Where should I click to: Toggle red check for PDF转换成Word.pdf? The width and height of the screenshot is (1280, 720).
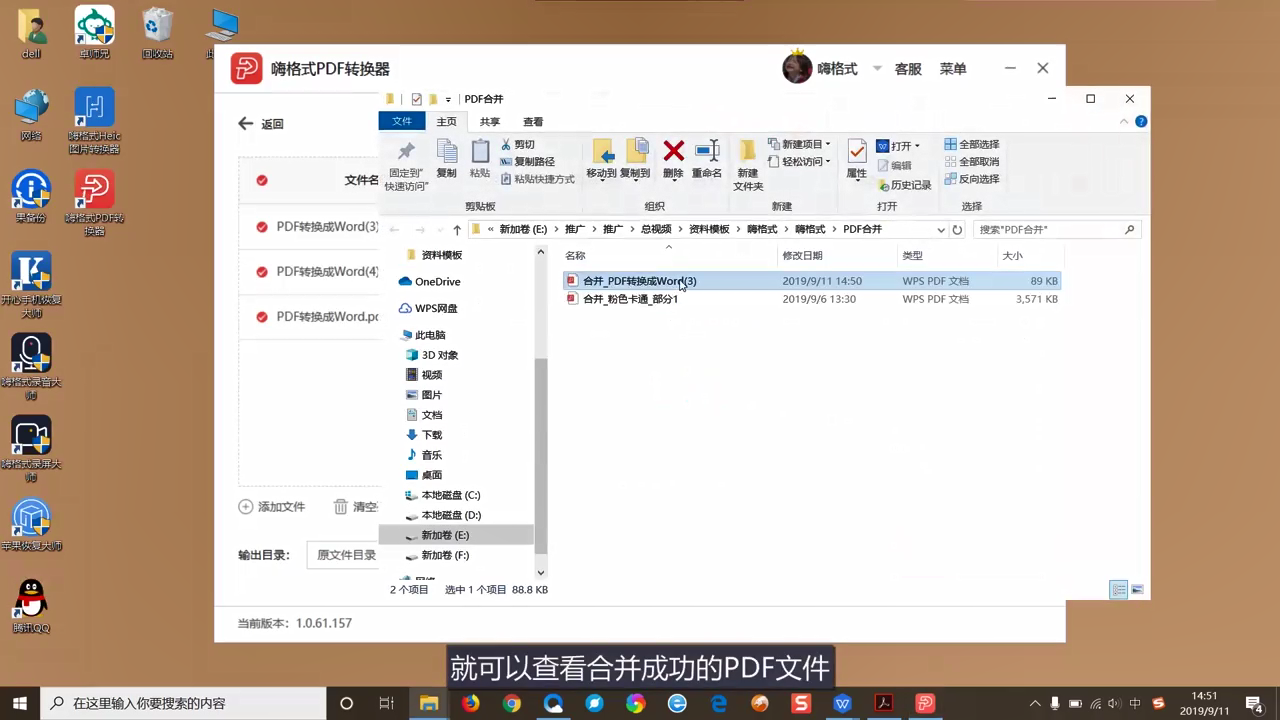pos(262,317)
